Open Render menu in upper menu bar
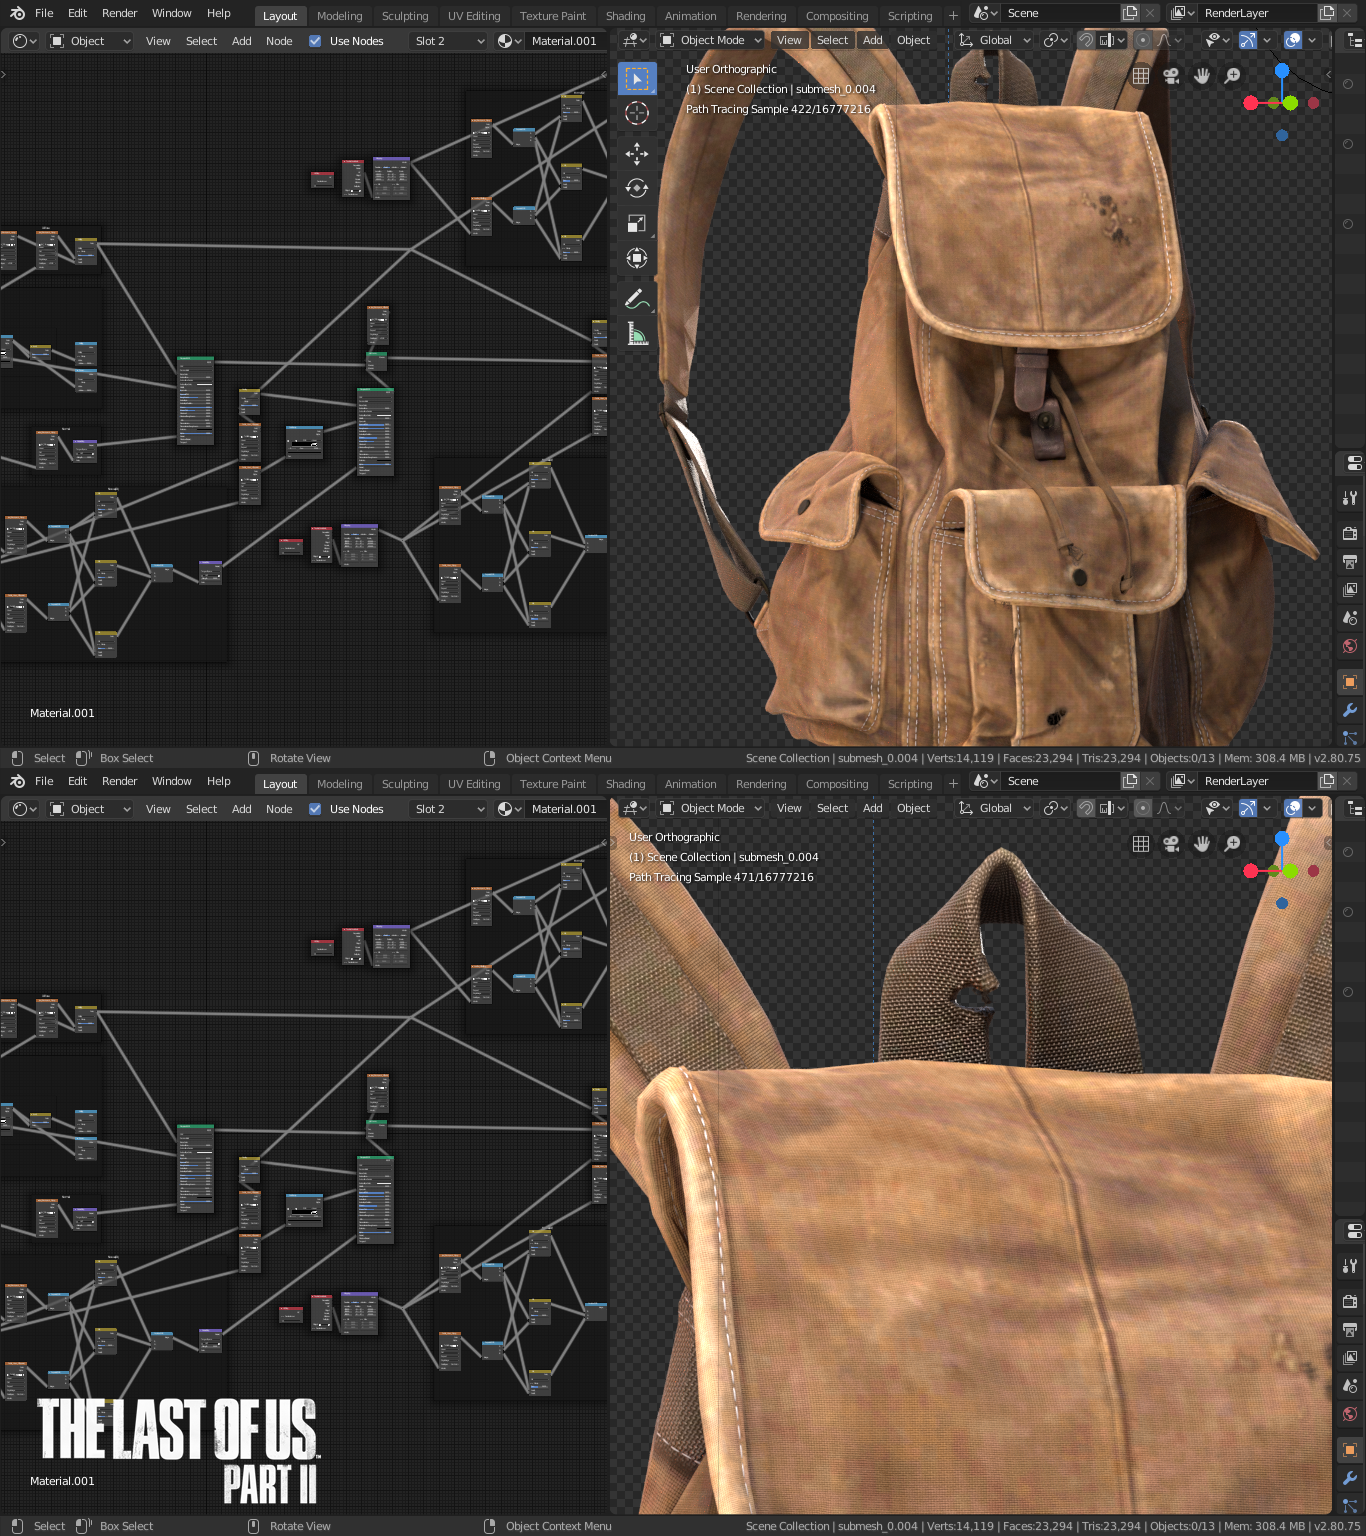 click(x=120, y=13)
